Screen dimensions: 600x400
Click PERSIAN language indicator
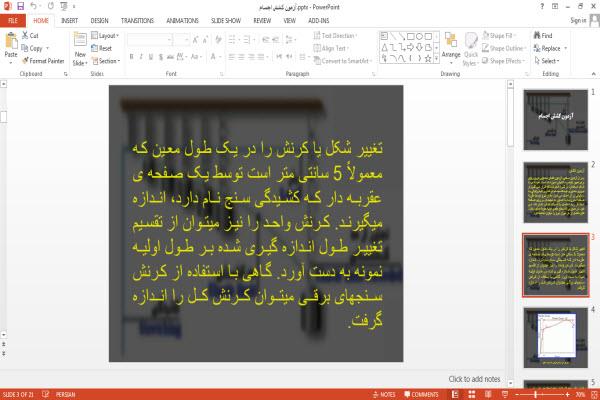(65, 394)
